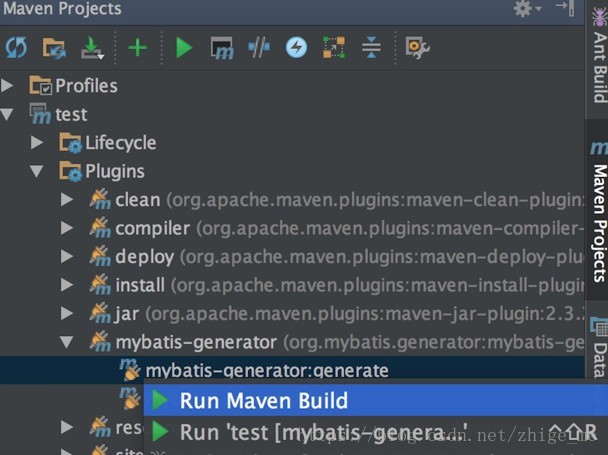Image resolution: width=608 pixels, height=455 pixels.
Task: Click the install plugin icon
Action: (x=100, y=284)
